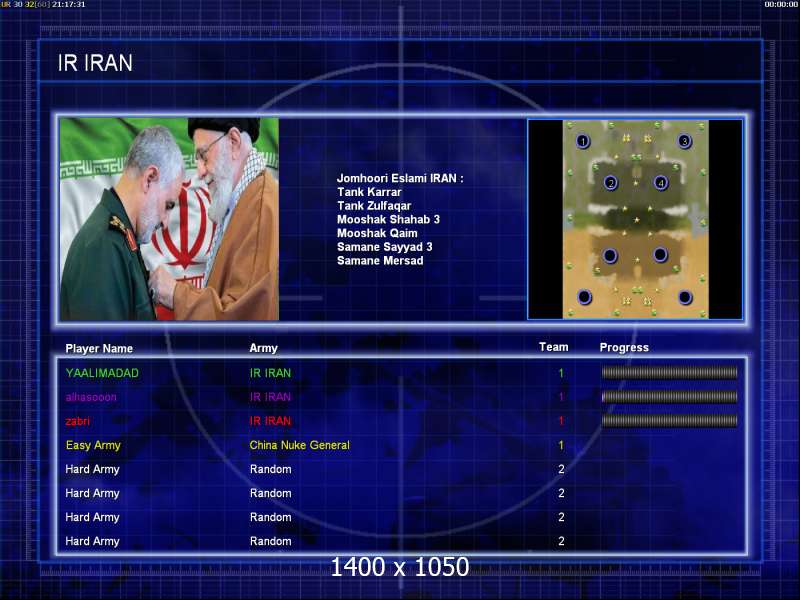Click the Progress column header
The width and height of the screenshot is (800, 600).
[624, 347]
